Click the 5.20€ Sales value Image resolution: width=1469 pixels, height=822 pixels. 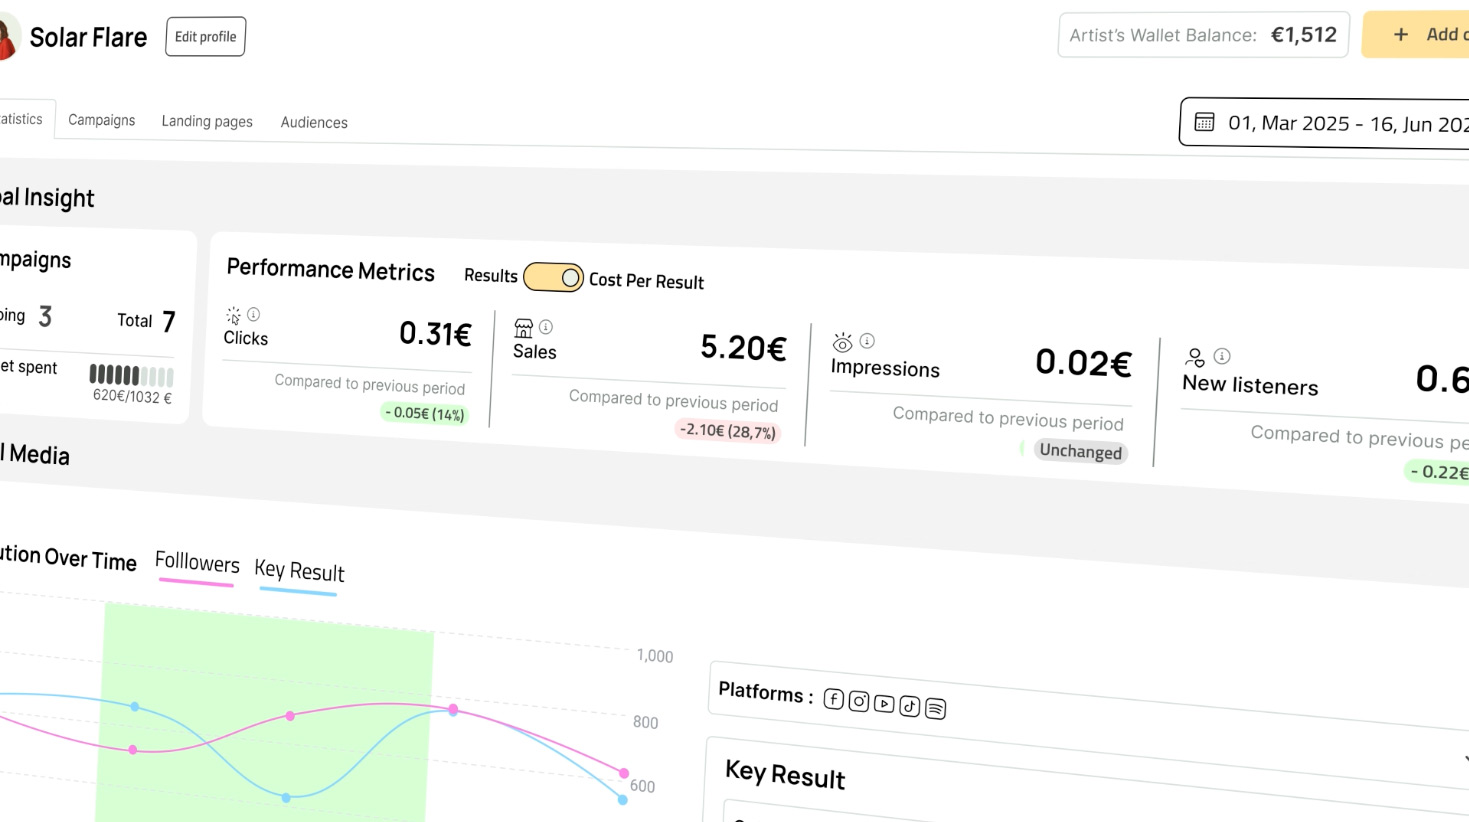[743, 347]
